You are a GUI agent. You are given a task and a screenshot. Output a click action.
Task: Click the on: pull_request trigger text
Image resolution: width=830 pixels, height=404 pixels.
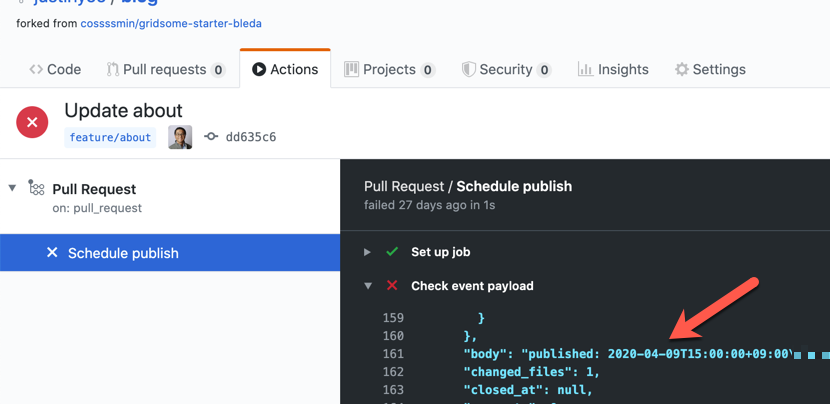pos(97,208)
